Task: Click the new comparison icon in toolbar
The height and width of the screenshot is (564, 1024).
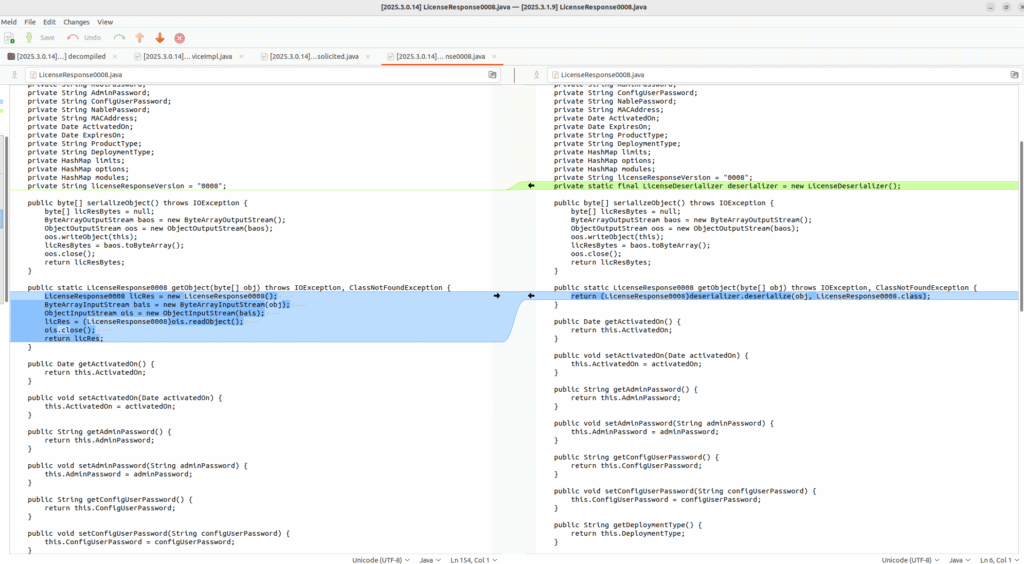Action: click(x=10, y=38)
